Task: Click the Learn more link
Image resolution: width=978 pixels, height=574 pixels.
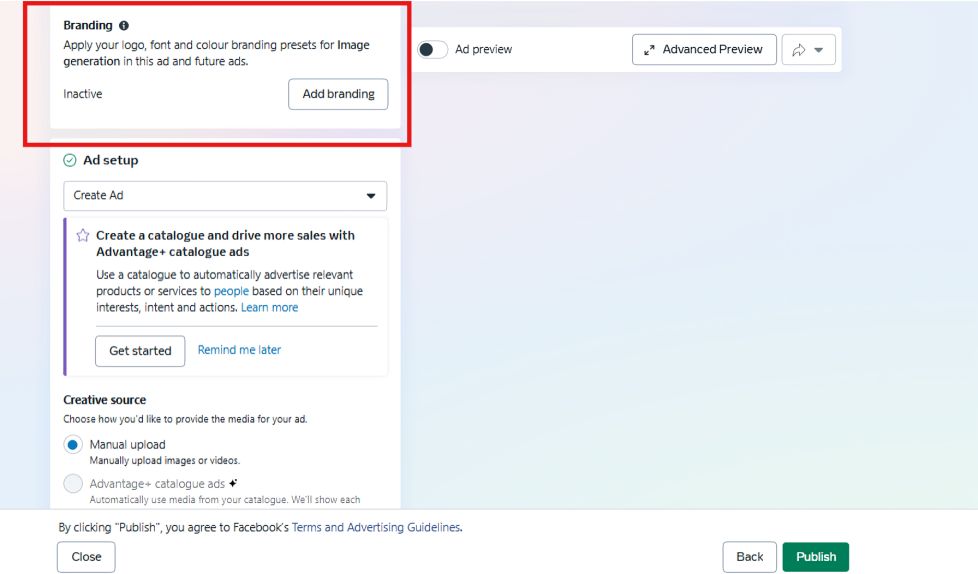Action: (269, 307)
